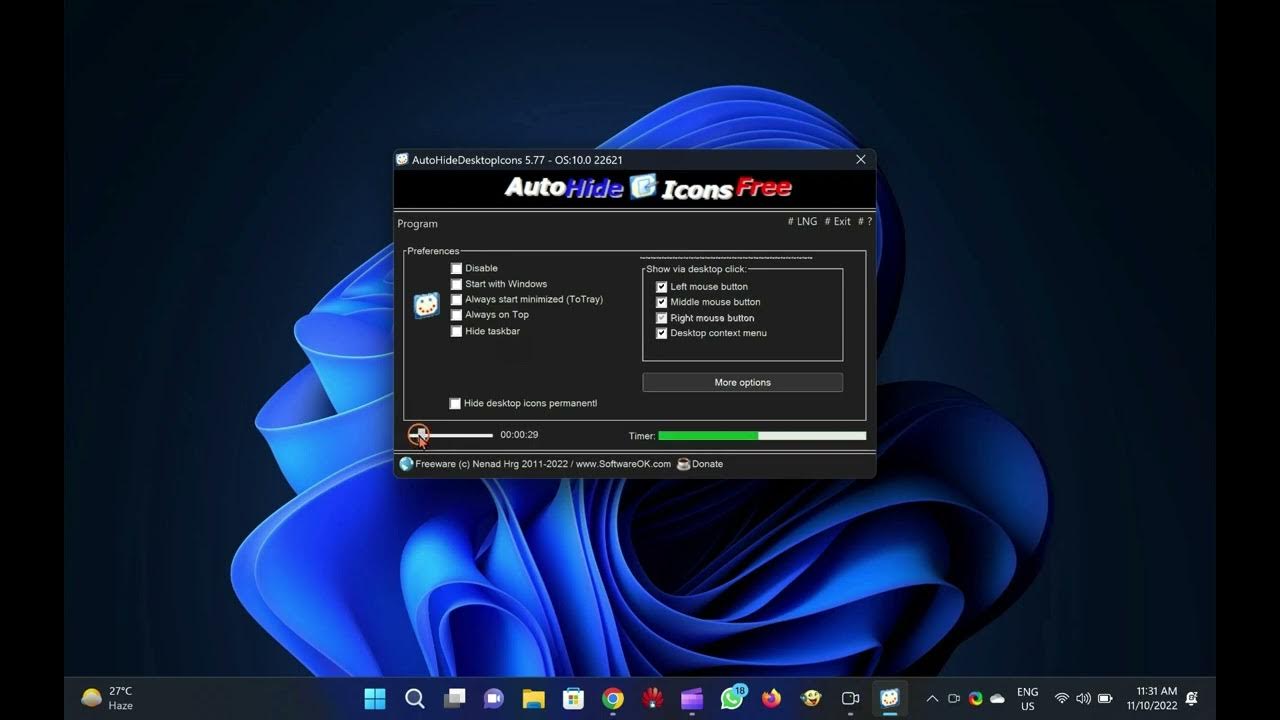Check the Hide taskbar option
The width and height of the screenshot is (1280, 720).
click(x=456, y=331)
